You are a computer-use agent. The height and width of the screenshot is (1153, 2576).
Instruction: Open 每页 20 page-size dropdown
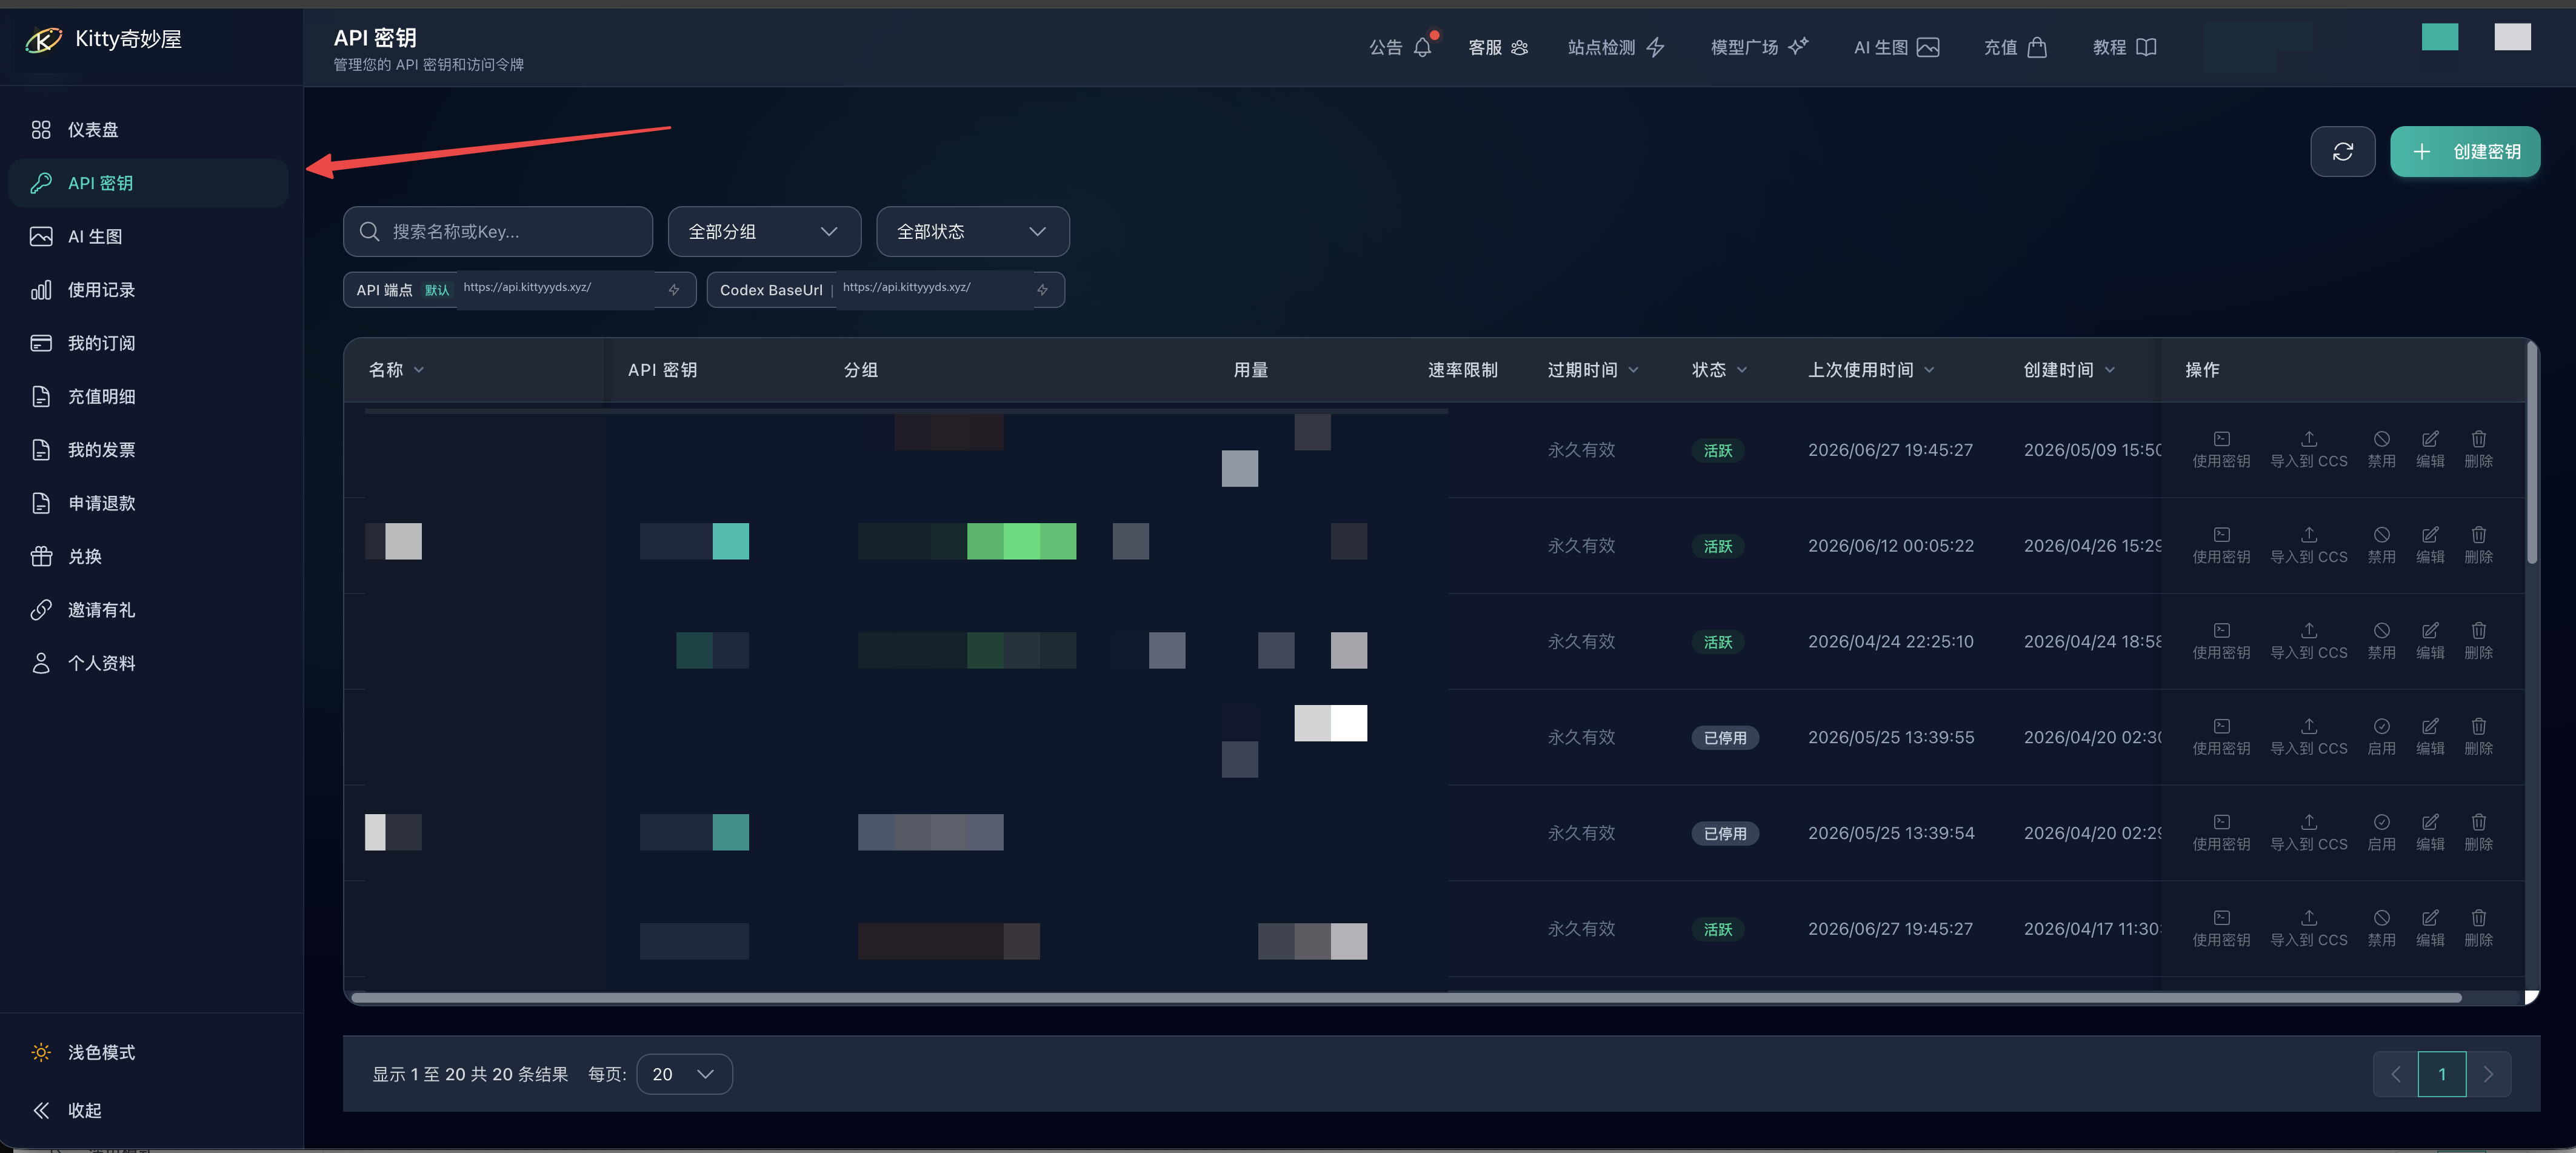tap(684, 1074)
